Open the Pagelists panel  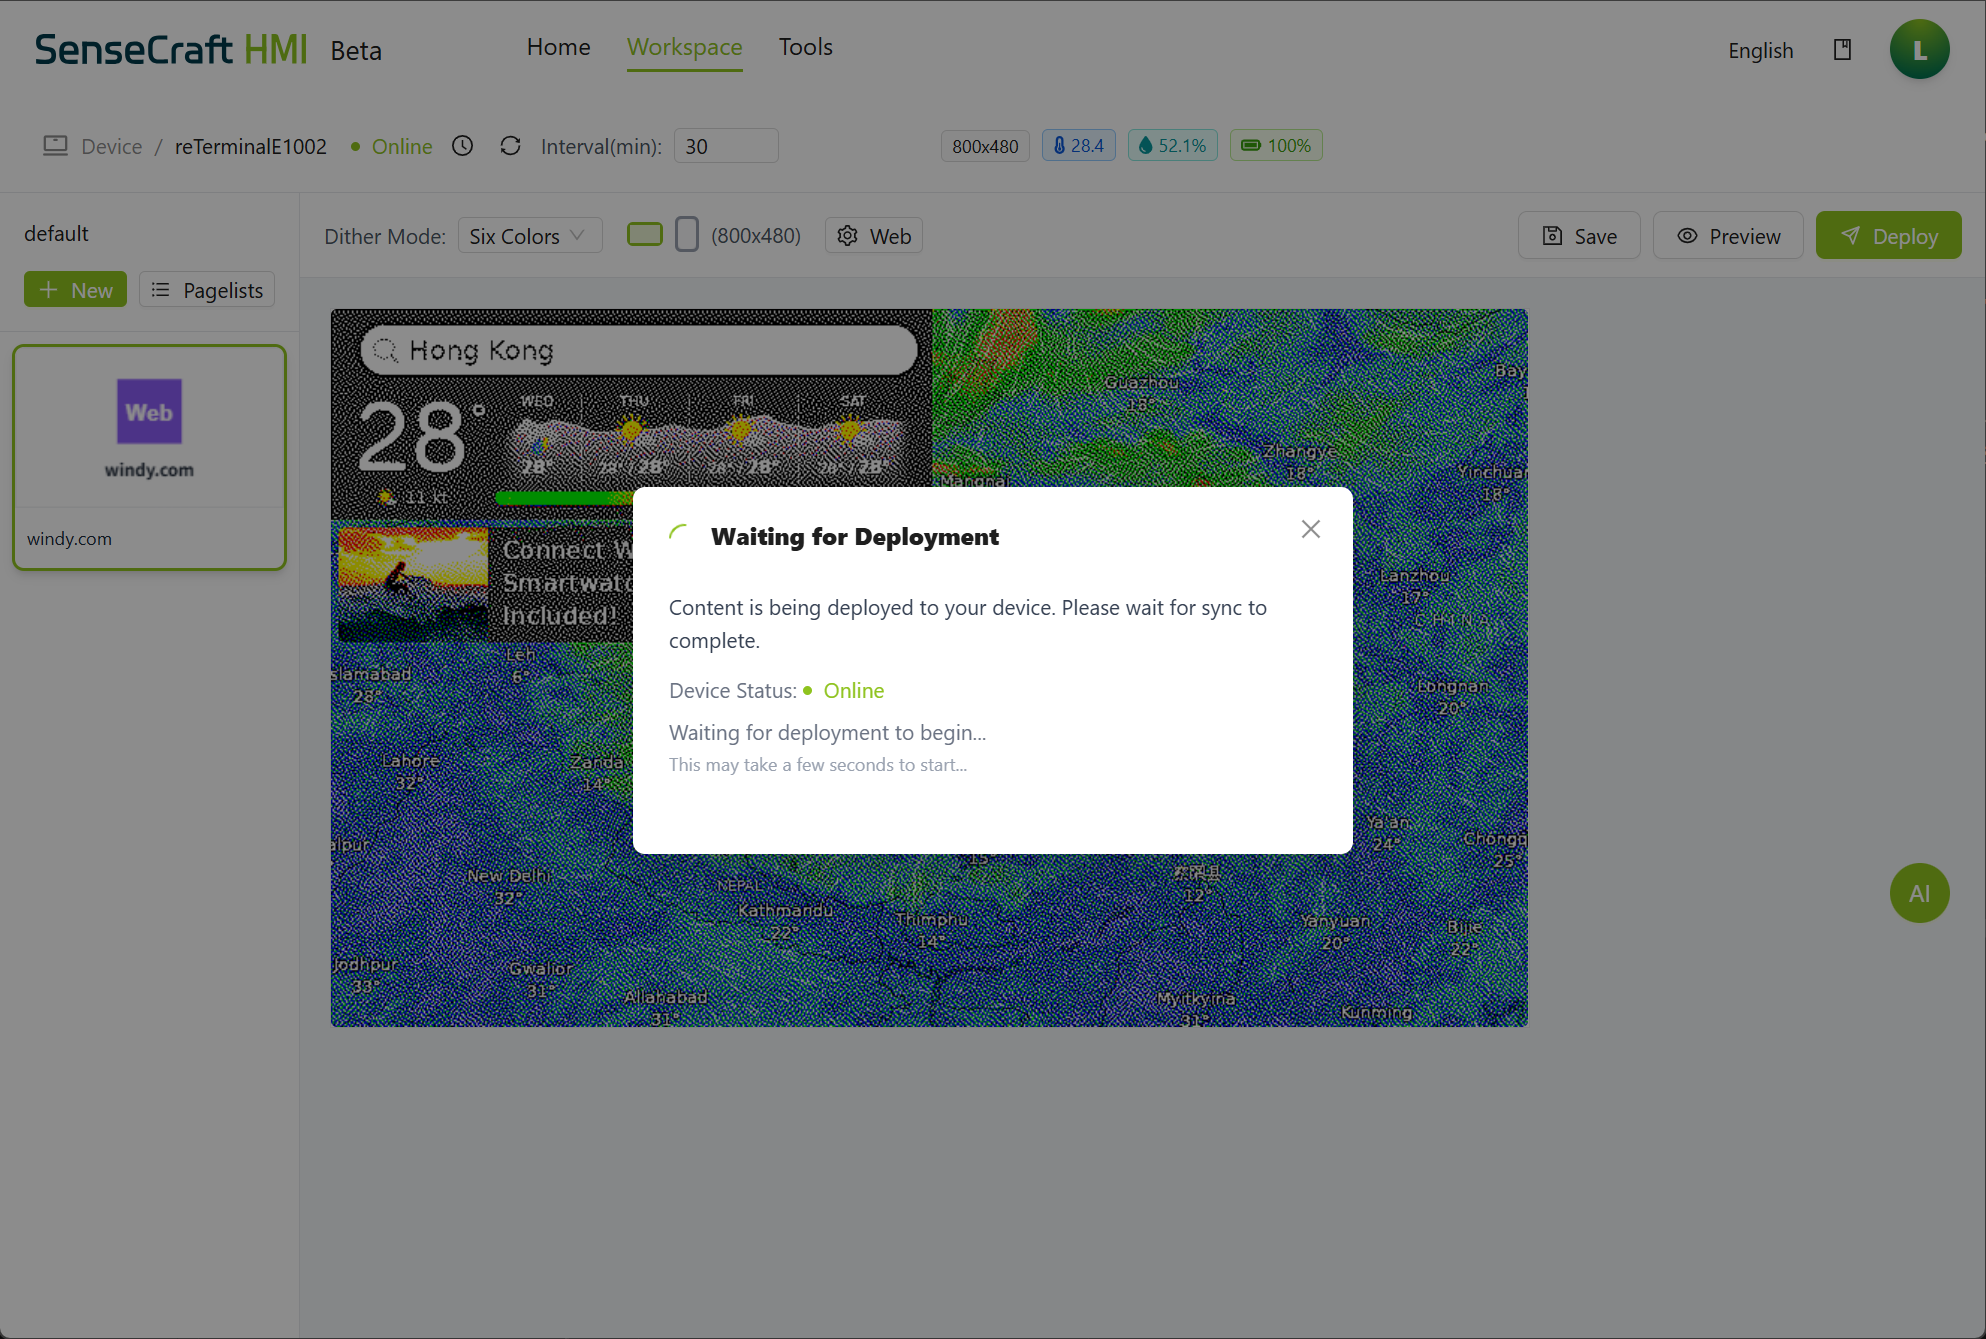tap(207, 290)
